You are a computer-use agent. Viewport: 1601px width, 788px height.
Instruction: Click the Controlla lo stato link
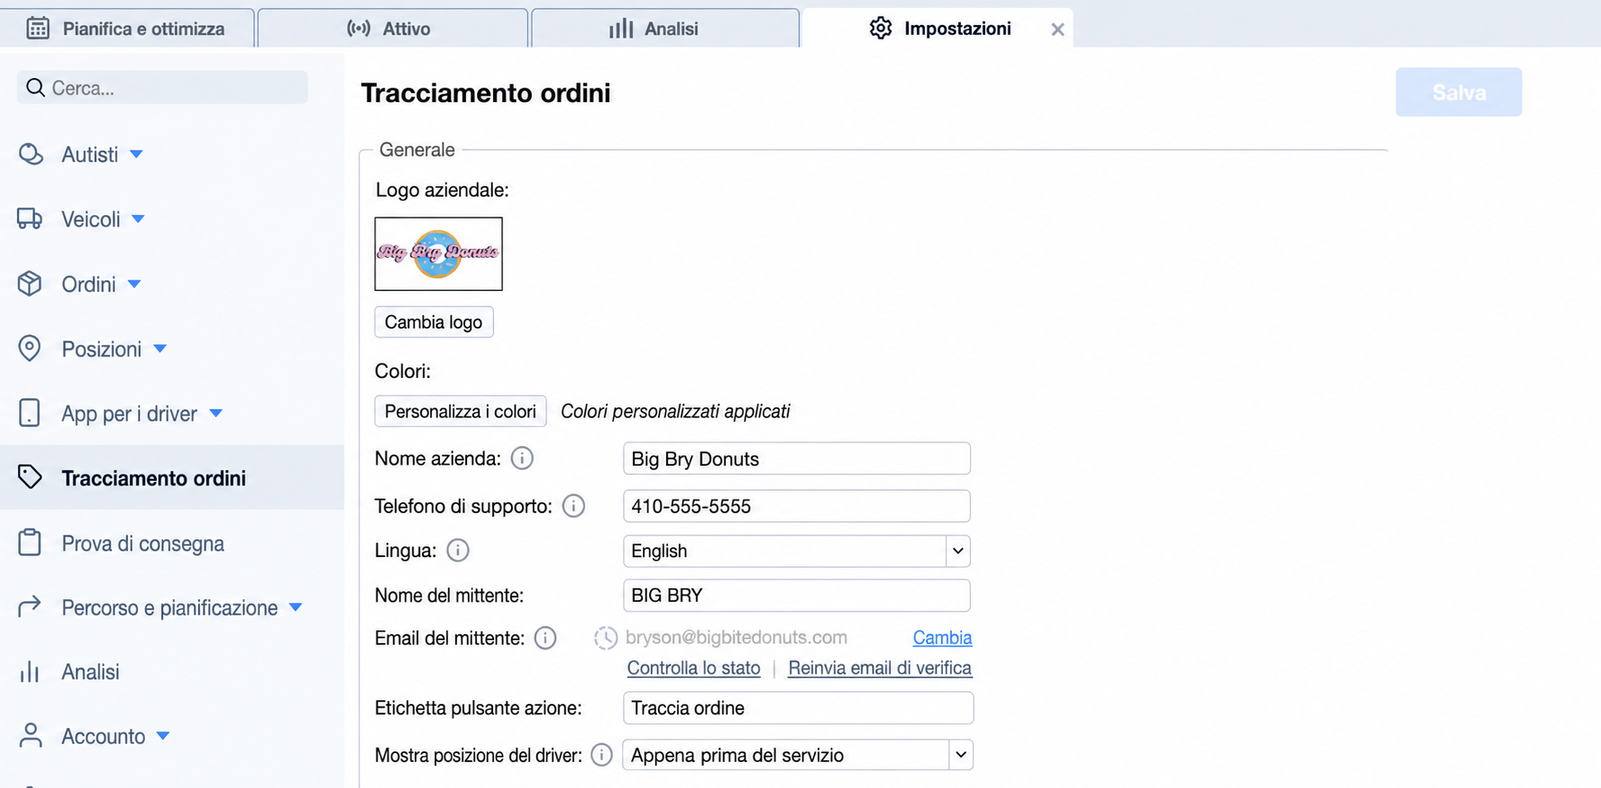694,668
